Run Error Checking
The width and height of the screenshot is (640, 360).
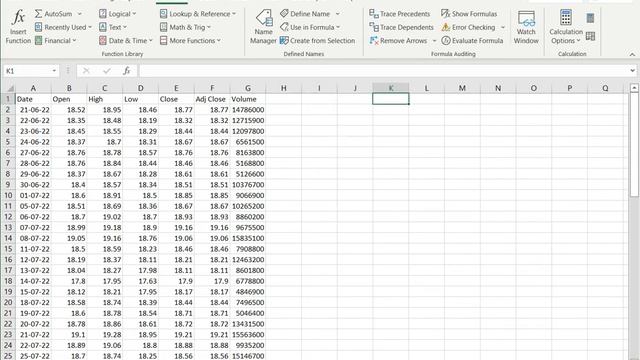click(x=468, y=27)
